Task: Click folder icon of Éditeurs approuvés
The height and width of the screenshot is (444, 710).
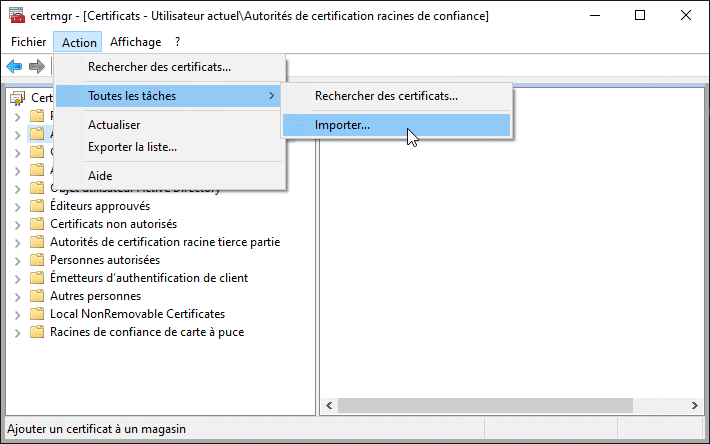Action: (x=37, y=206)
